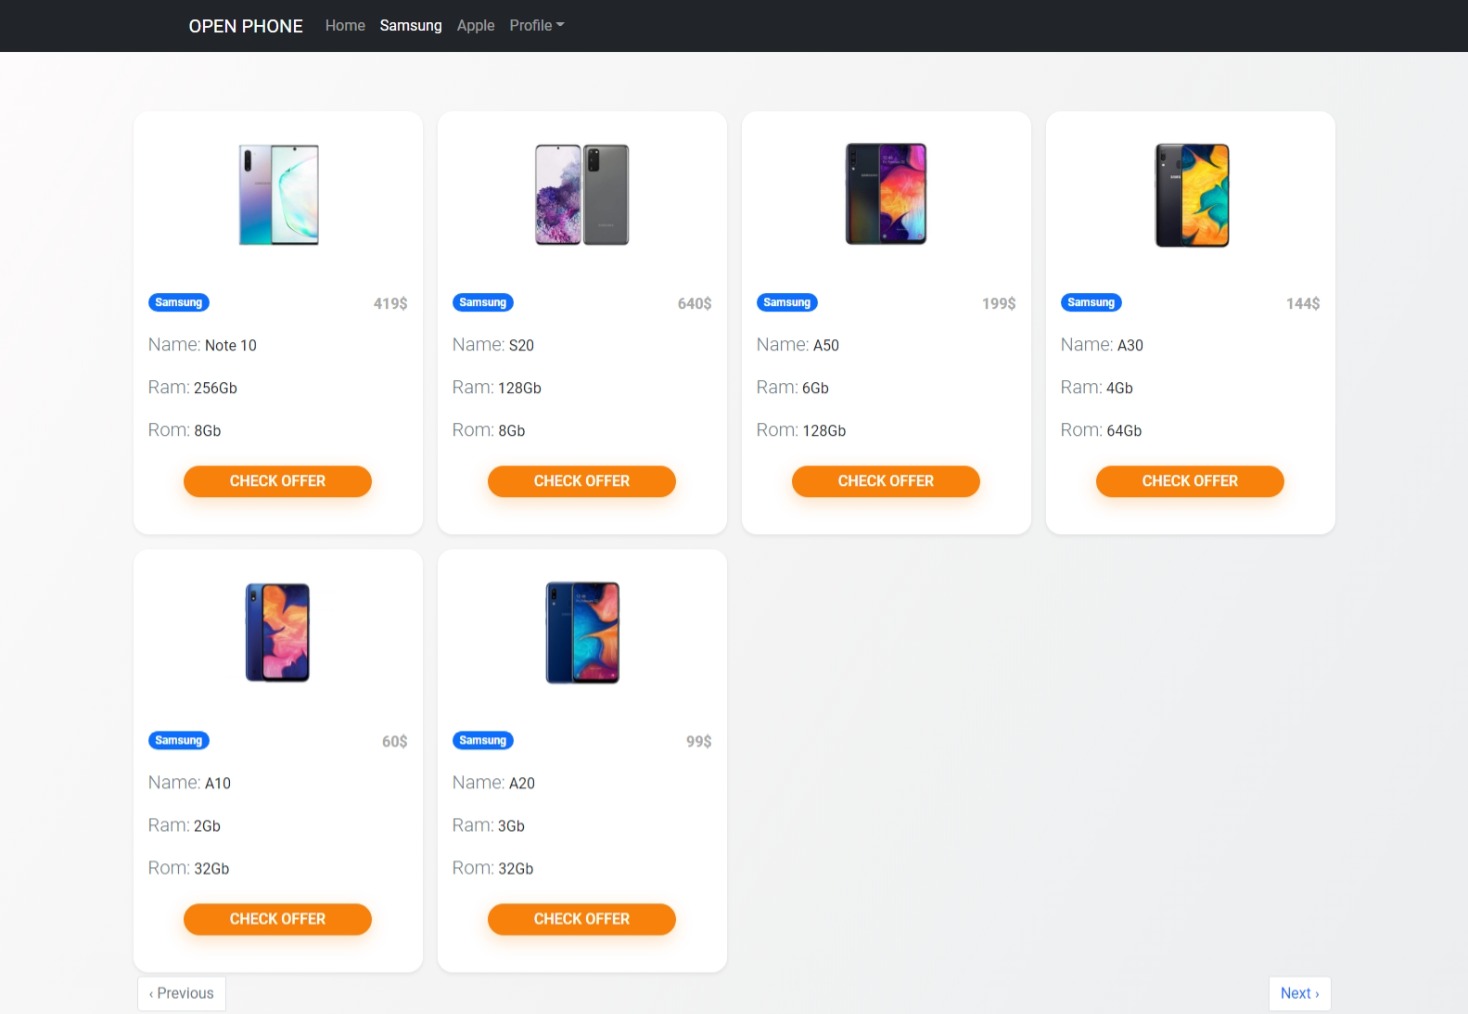Go to the Next page
Screen dimensions: 1468x1014
pos(1299,993)
